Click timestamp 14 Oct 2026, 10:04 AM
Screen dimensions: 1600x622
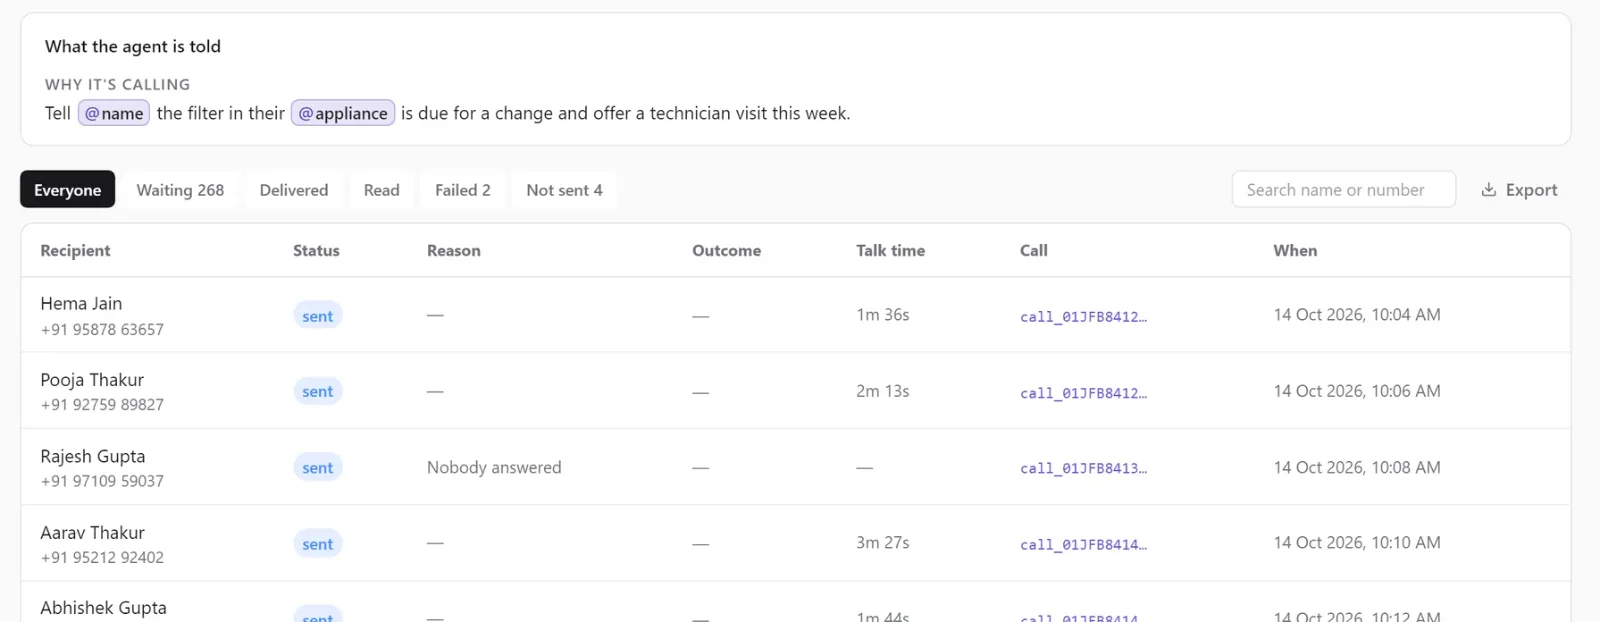point(1357,314)
